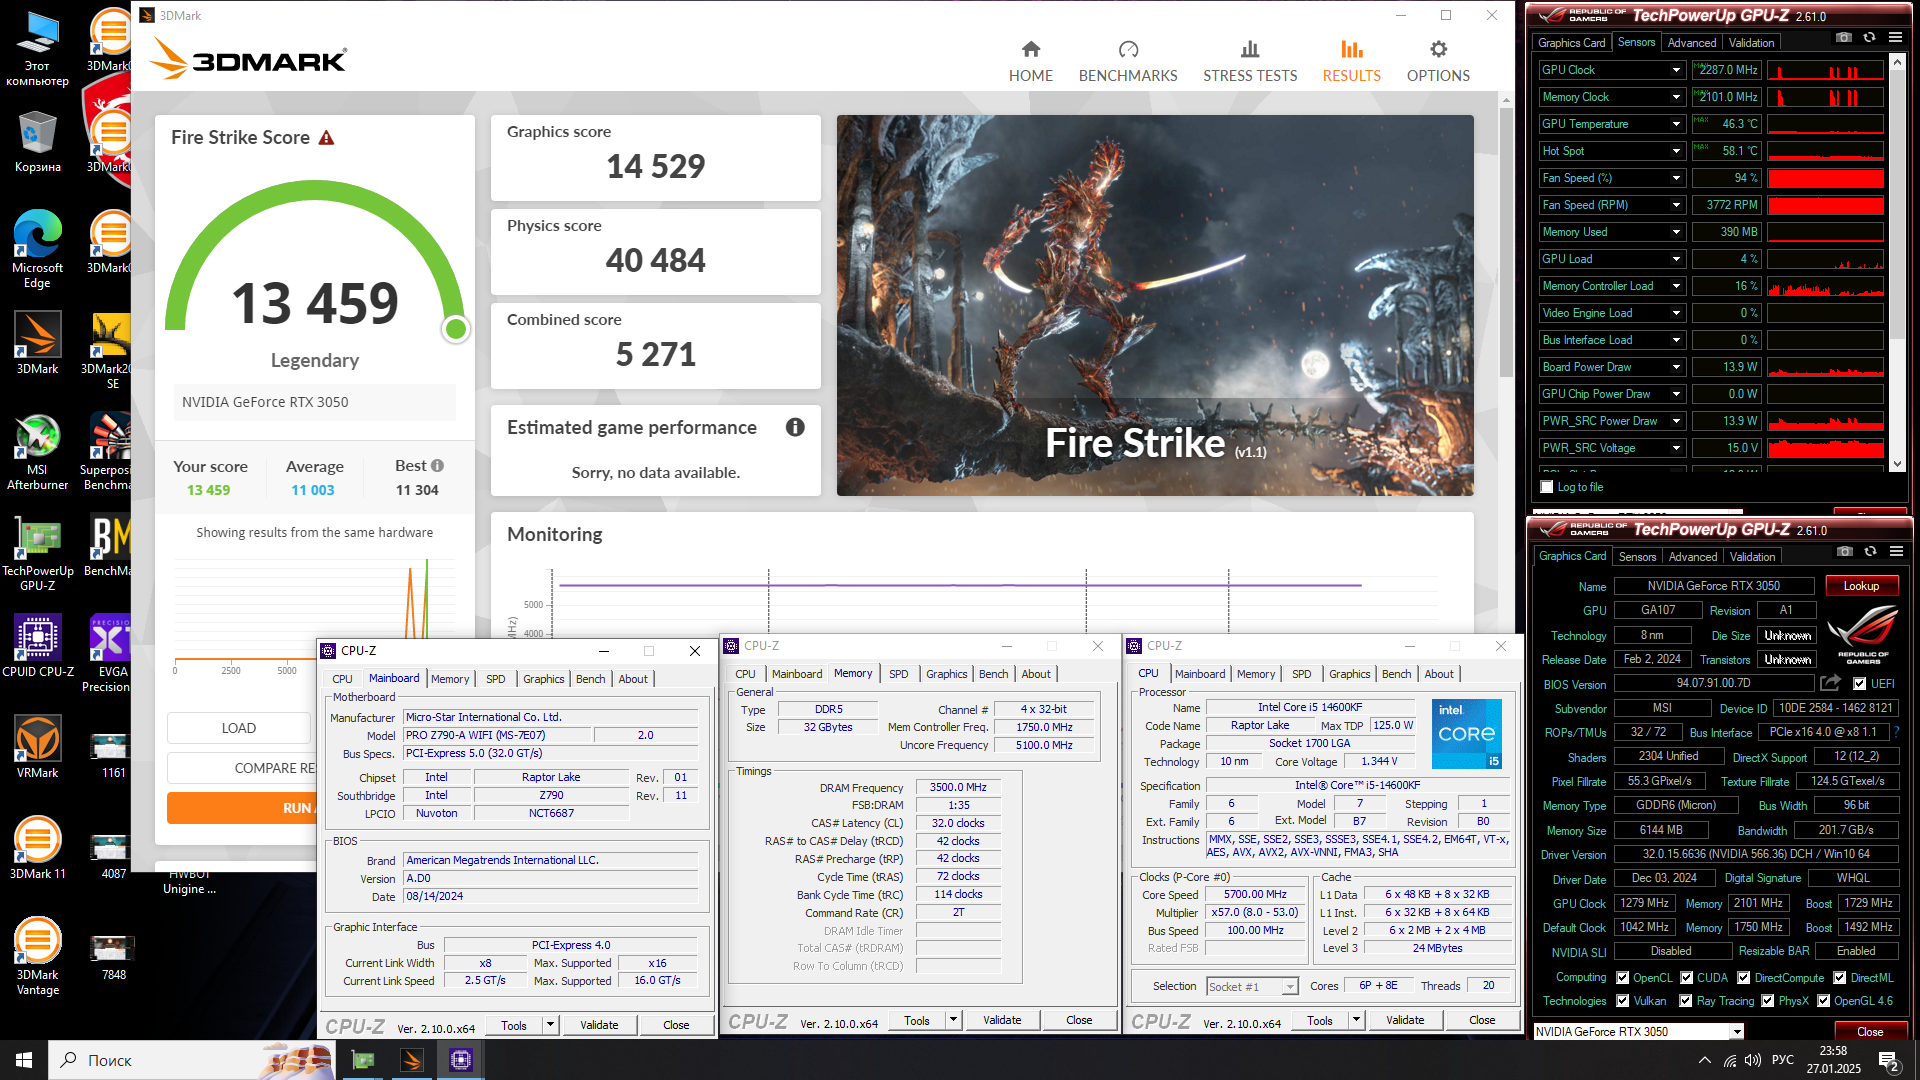Open the BENCHMARKS section in 3DMark
The image size is (1920, 1080).
[x=1128, y=60]
